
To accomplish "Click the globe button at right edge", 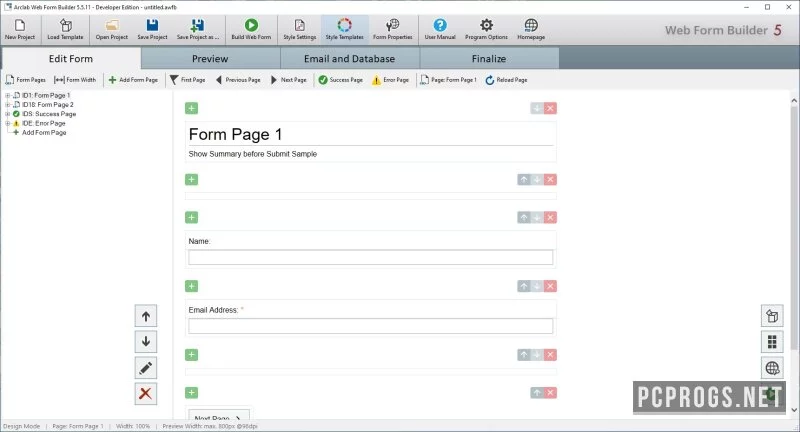I will click(x=772, y=368).
